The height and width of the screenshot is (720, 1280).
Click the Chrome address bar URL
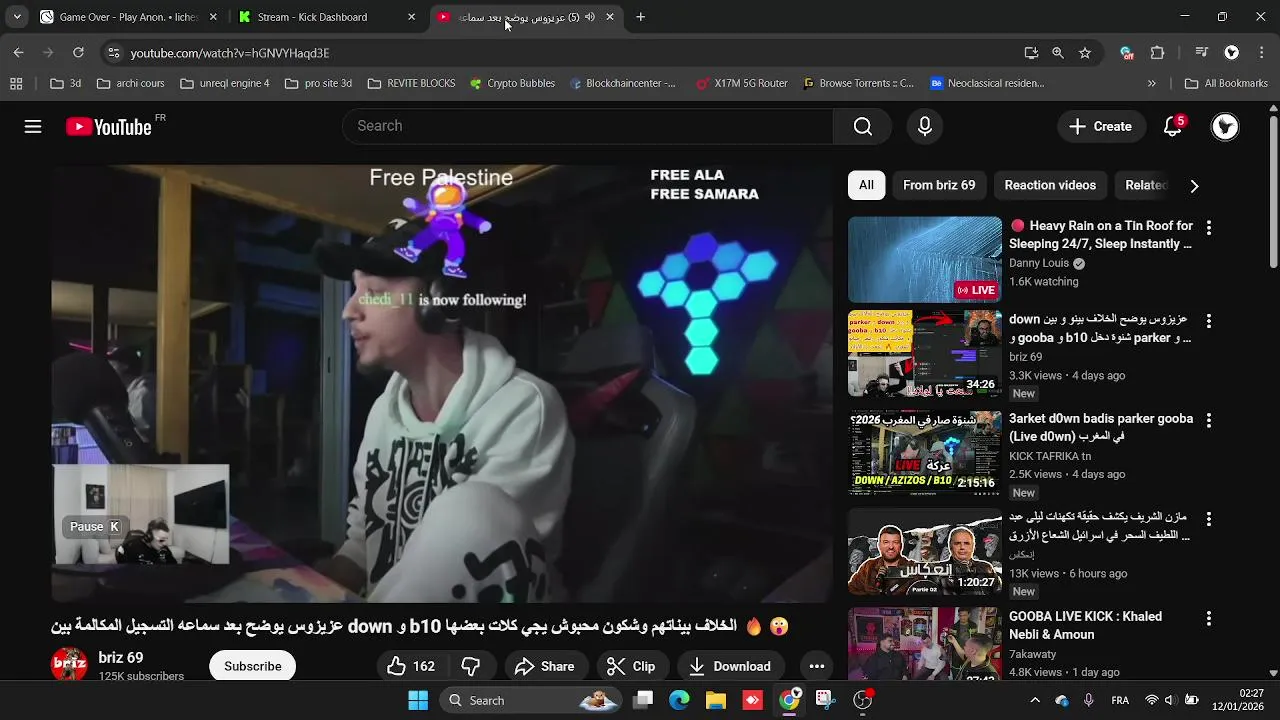(x=230, y=53)
